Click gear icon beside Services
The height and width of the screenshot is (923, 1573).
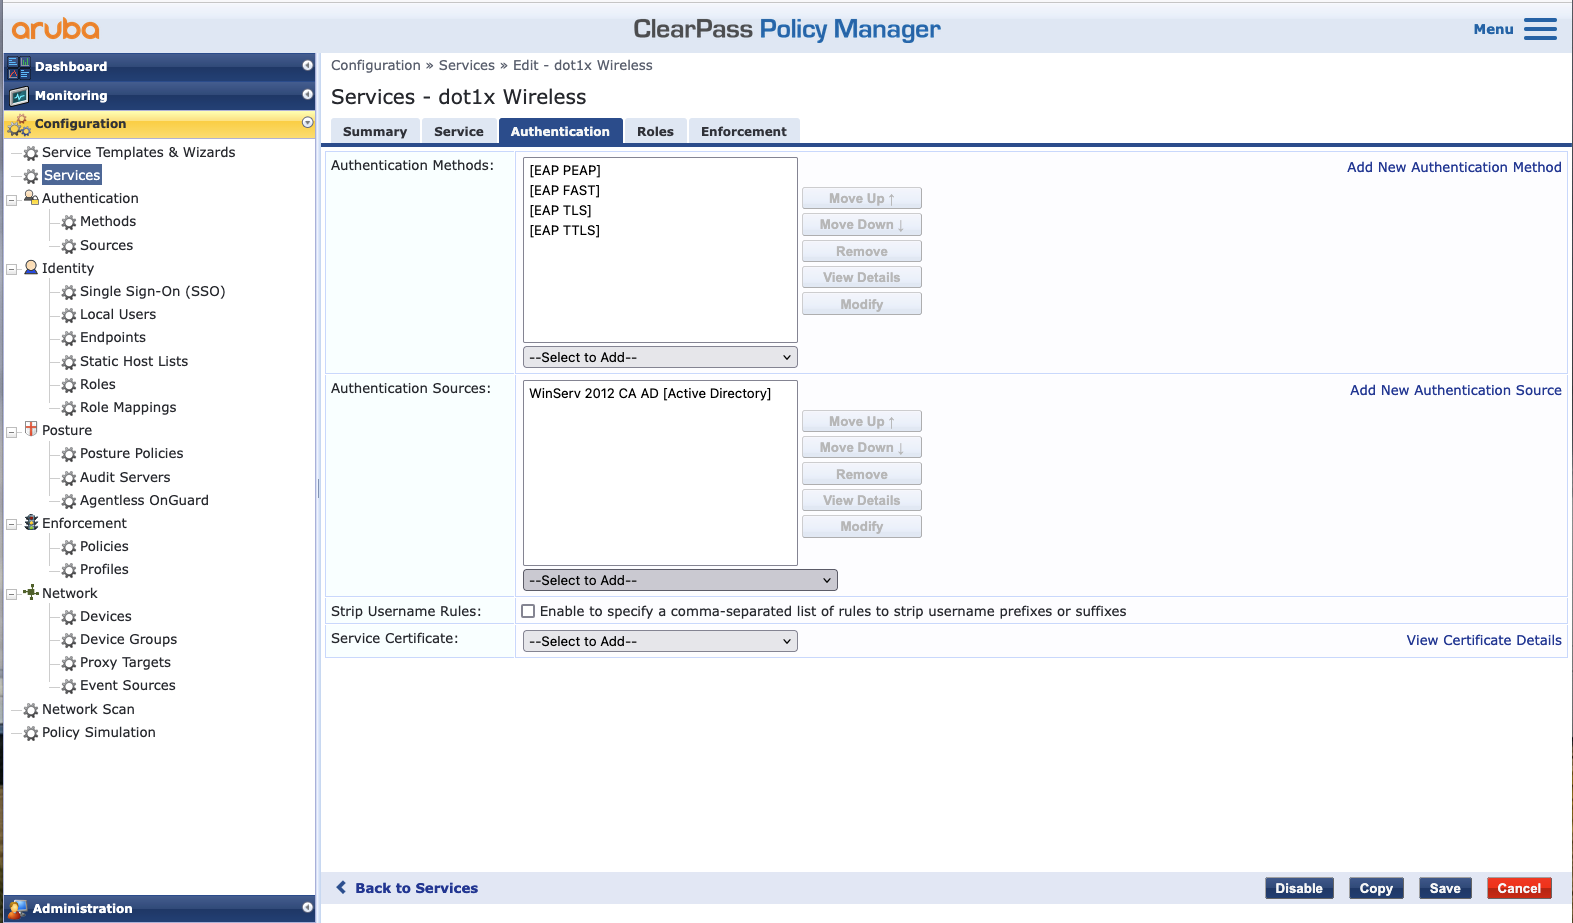(x=31, y=176)
